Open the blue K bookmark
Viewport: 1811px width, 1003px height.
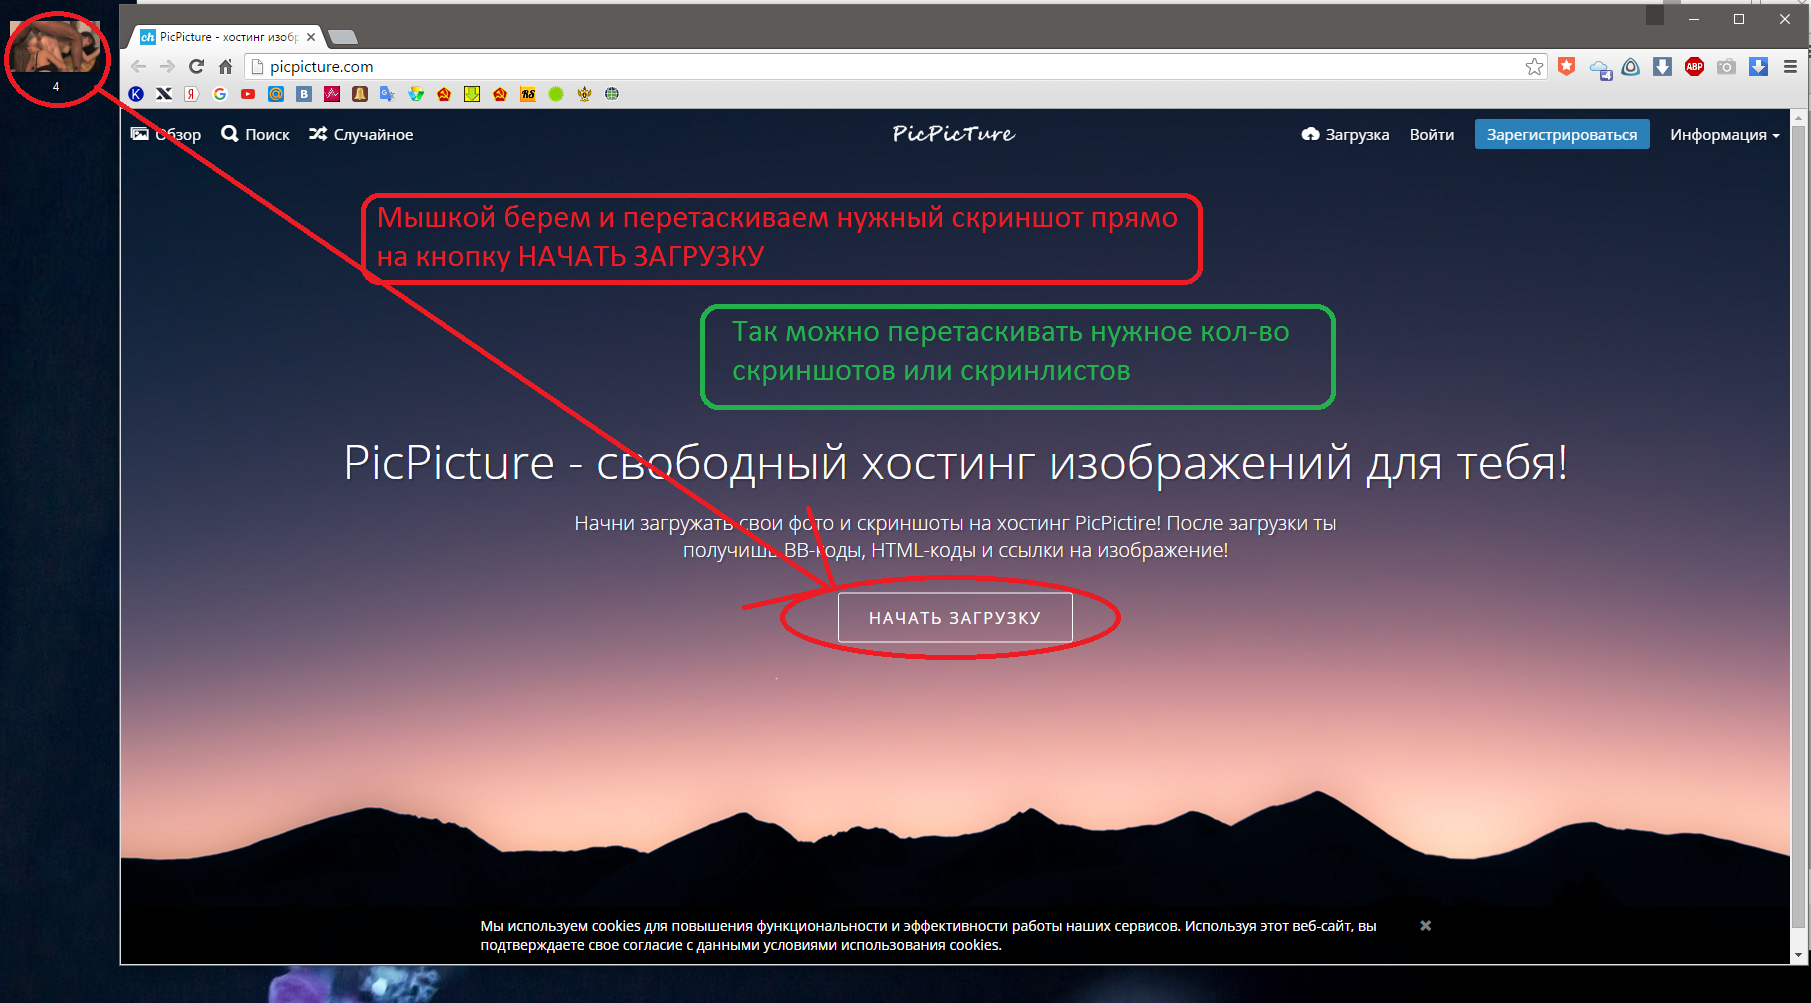click(136, 94)
